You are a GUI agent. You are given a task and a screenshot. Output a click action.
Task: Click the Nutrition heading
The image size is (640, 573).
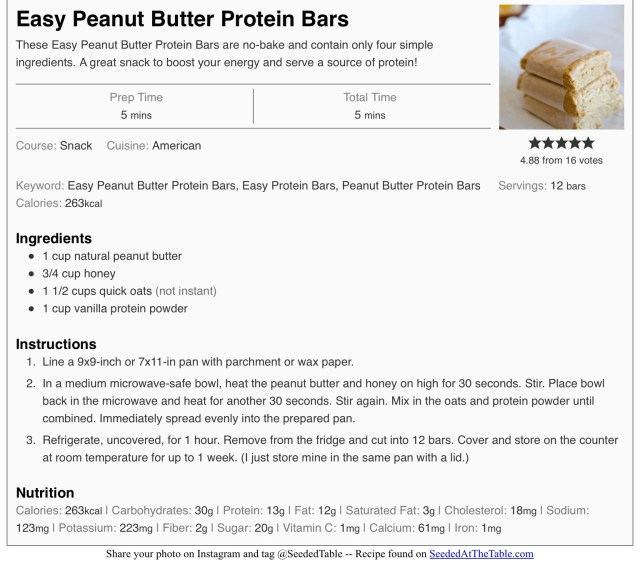[x=45, y=492]
